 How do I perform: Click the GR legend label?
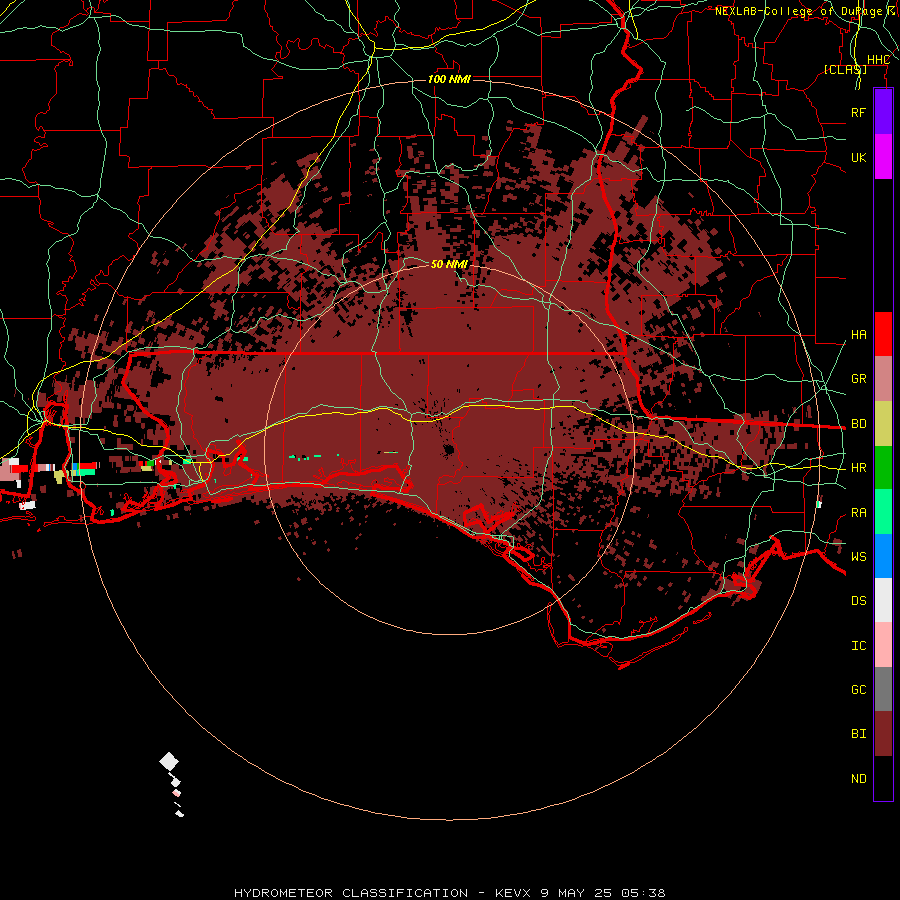tap(858, 379)
